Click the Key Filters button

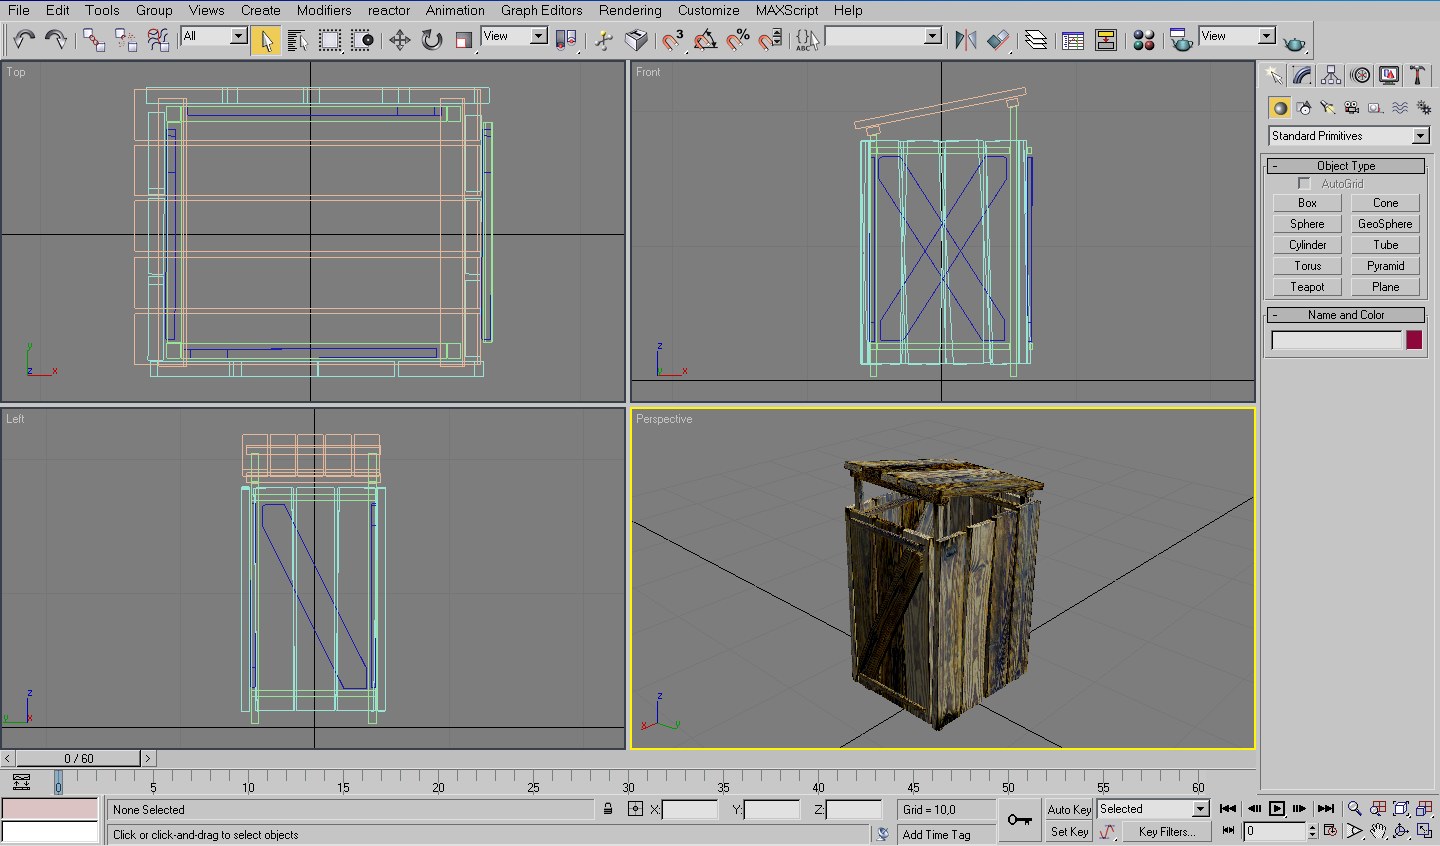click(1166, 832)
